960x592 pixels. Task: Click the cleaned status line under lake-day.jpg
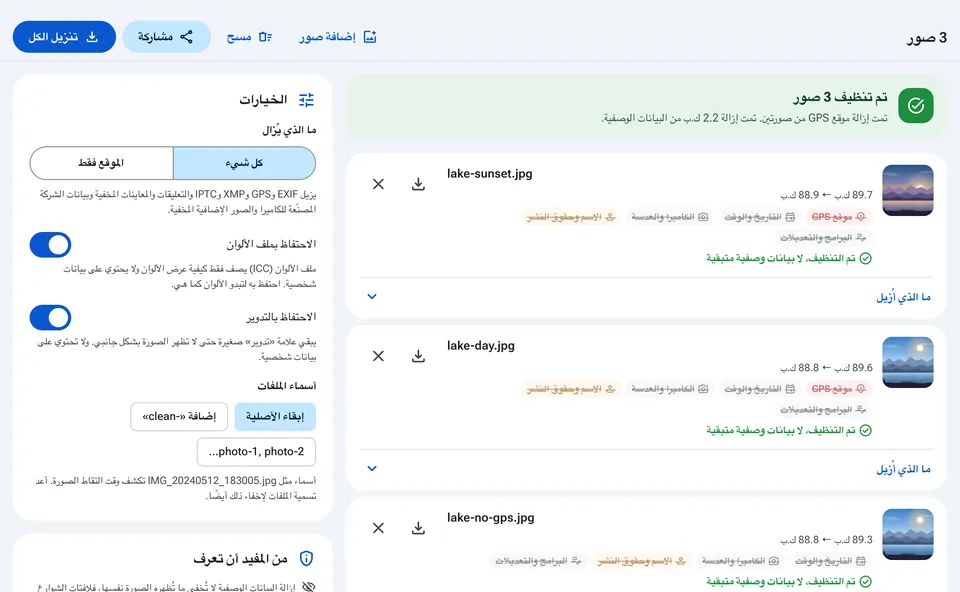tap(789, 430)
